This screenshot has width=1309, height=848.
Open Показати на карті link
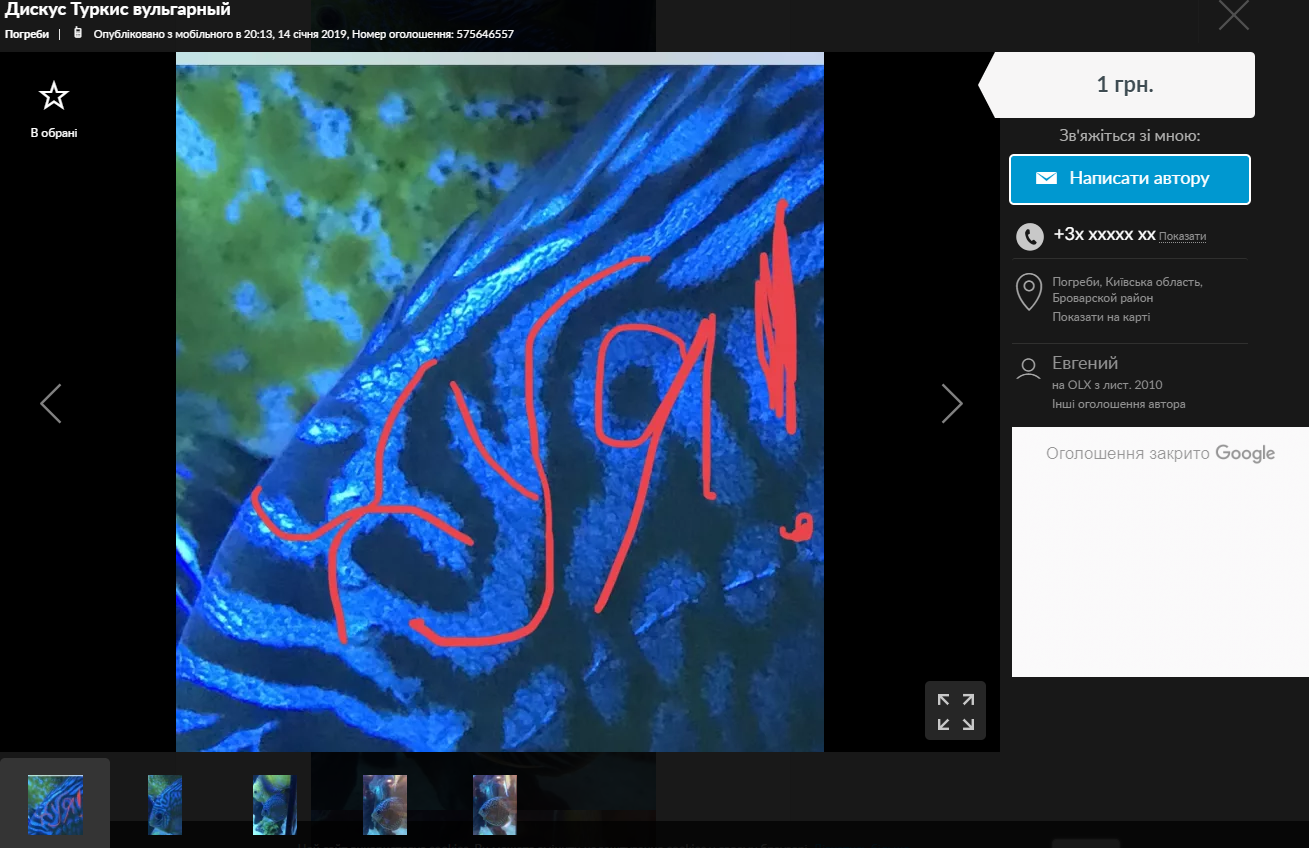click(x=1100, y=317)
